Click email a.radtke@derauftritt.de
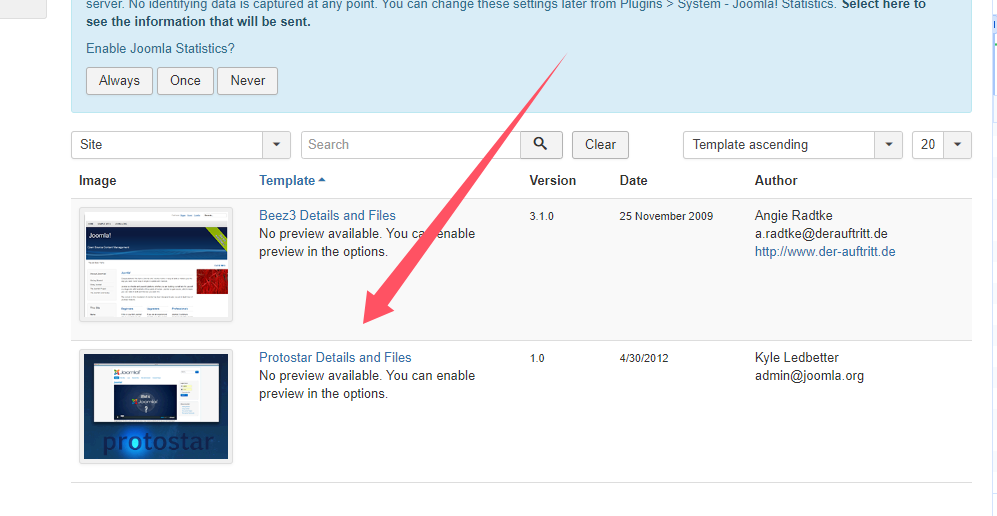This screenshot has height=516, width=997. point(821,233)
